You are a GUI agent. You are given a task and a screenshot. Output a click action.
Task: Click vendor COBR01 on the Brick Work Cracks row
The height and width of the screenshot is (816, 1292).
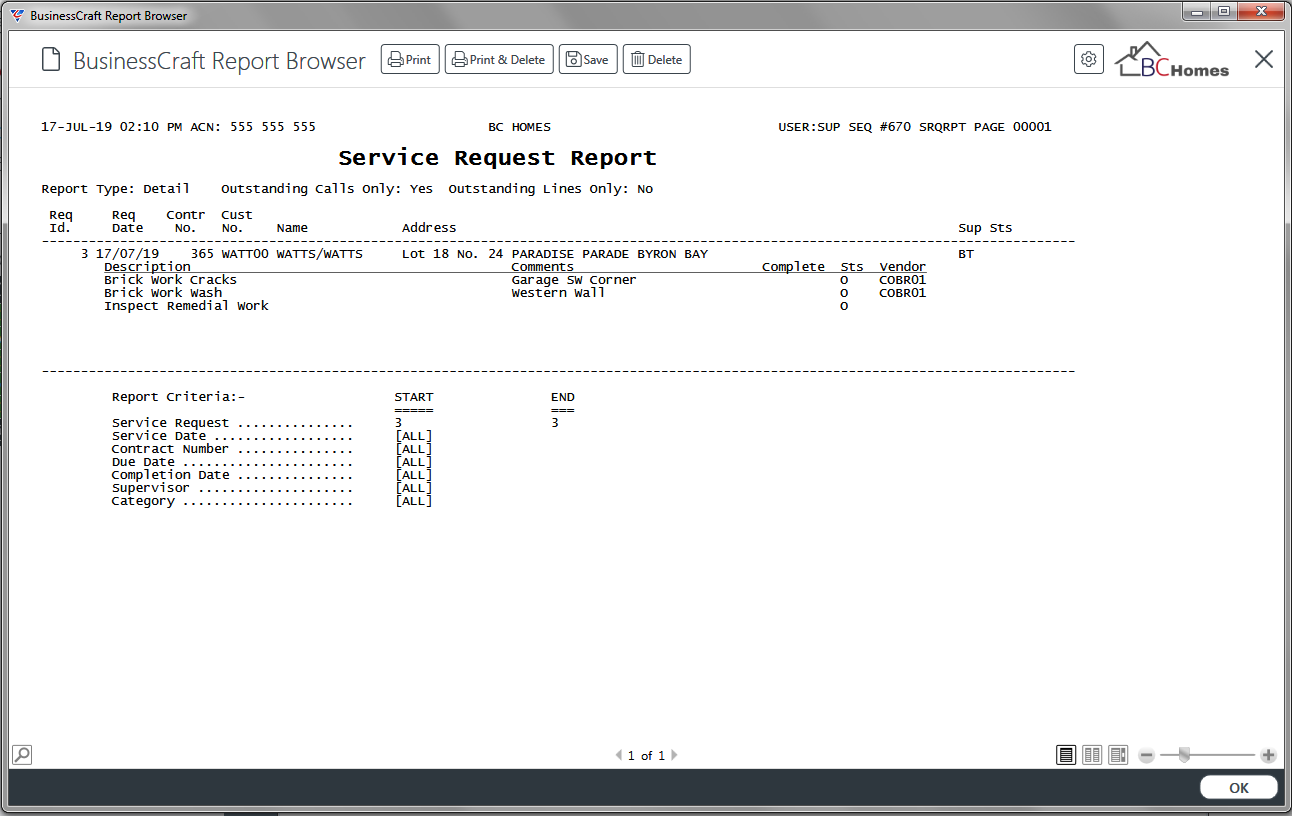tap(903, 280)
